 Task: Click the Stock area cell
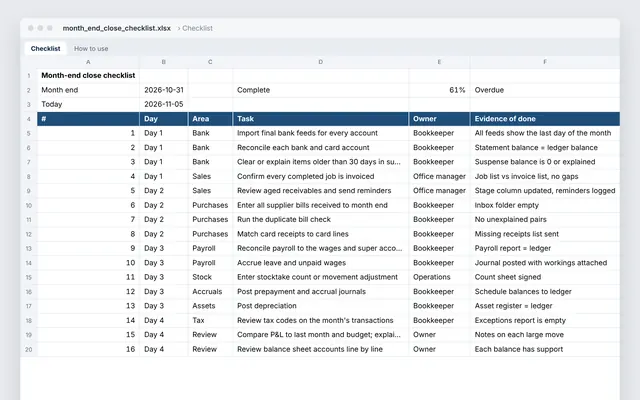point(210,277)
